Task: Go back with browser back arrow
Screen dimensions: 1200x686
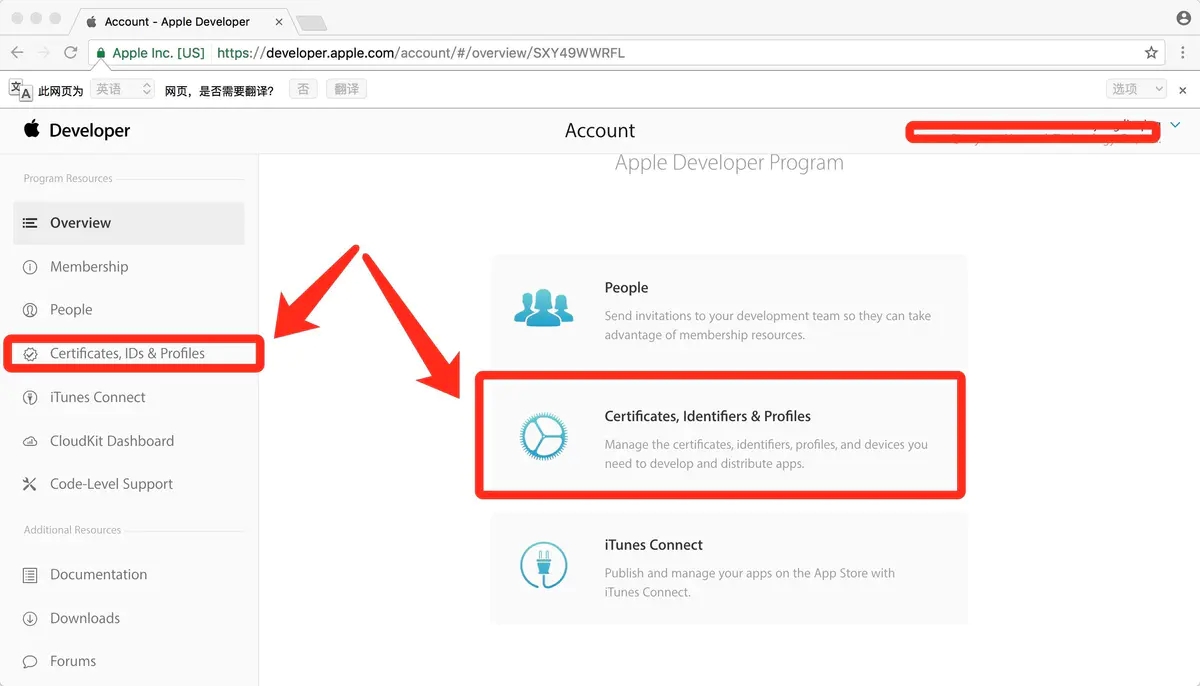Action: pyautogui.click(x=17, y=53)
